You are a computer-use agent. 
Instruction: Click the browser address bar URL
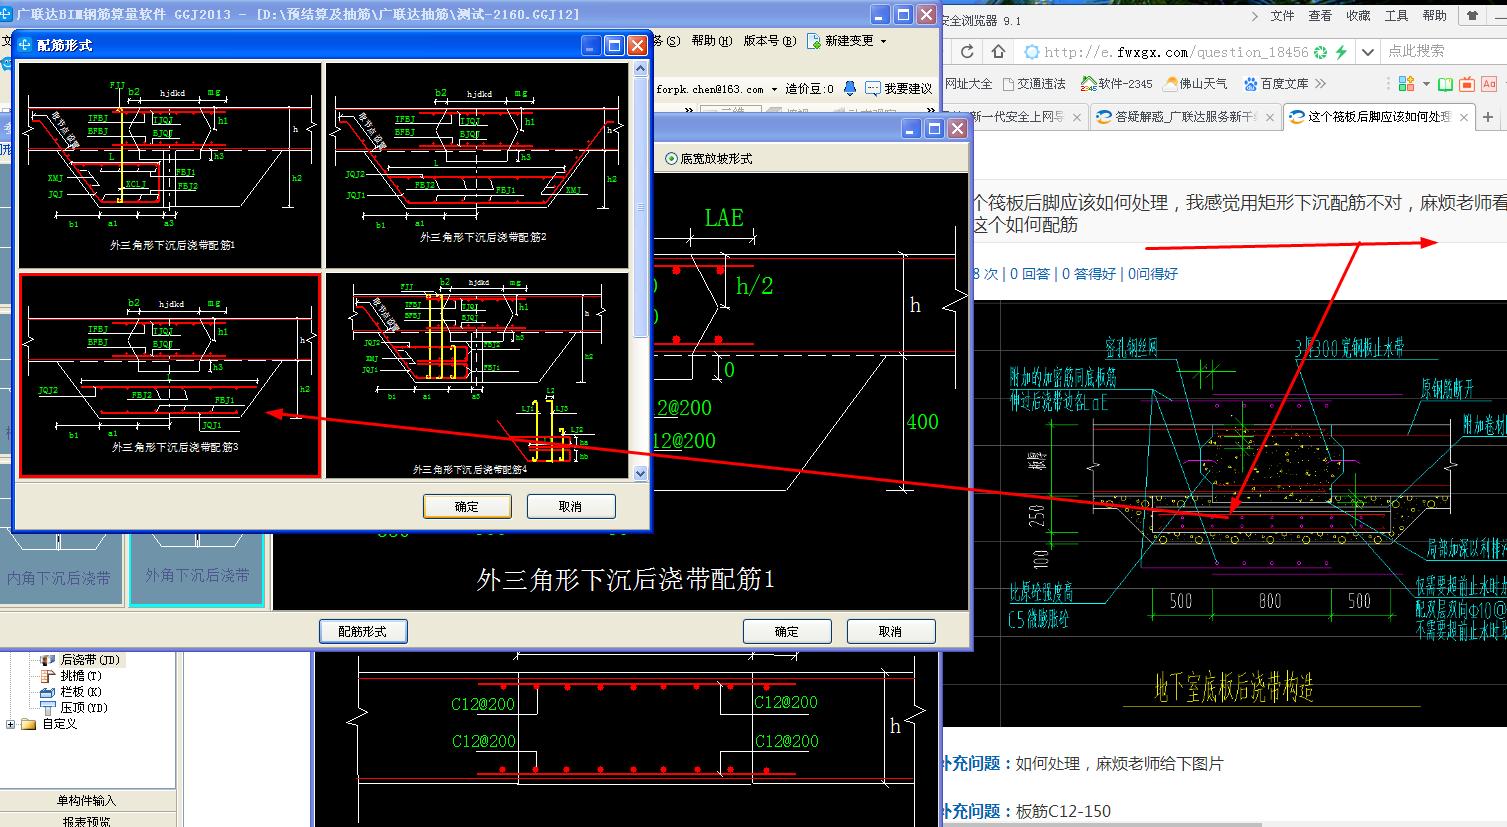tap(1176, 52)
